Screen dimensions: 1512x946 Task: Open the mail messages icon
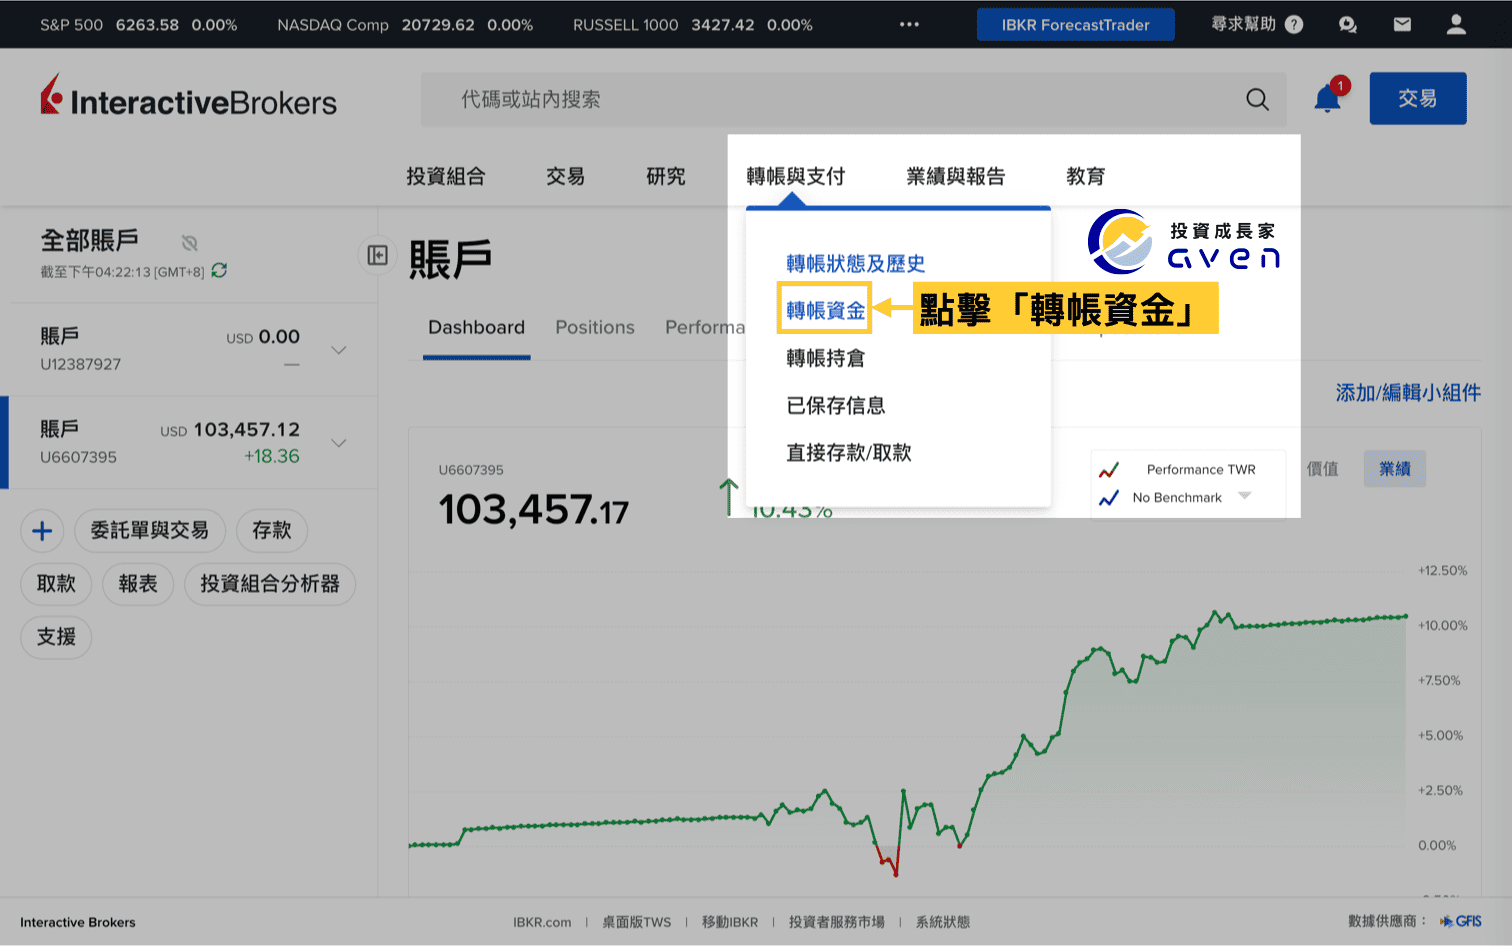[1402, 24]
